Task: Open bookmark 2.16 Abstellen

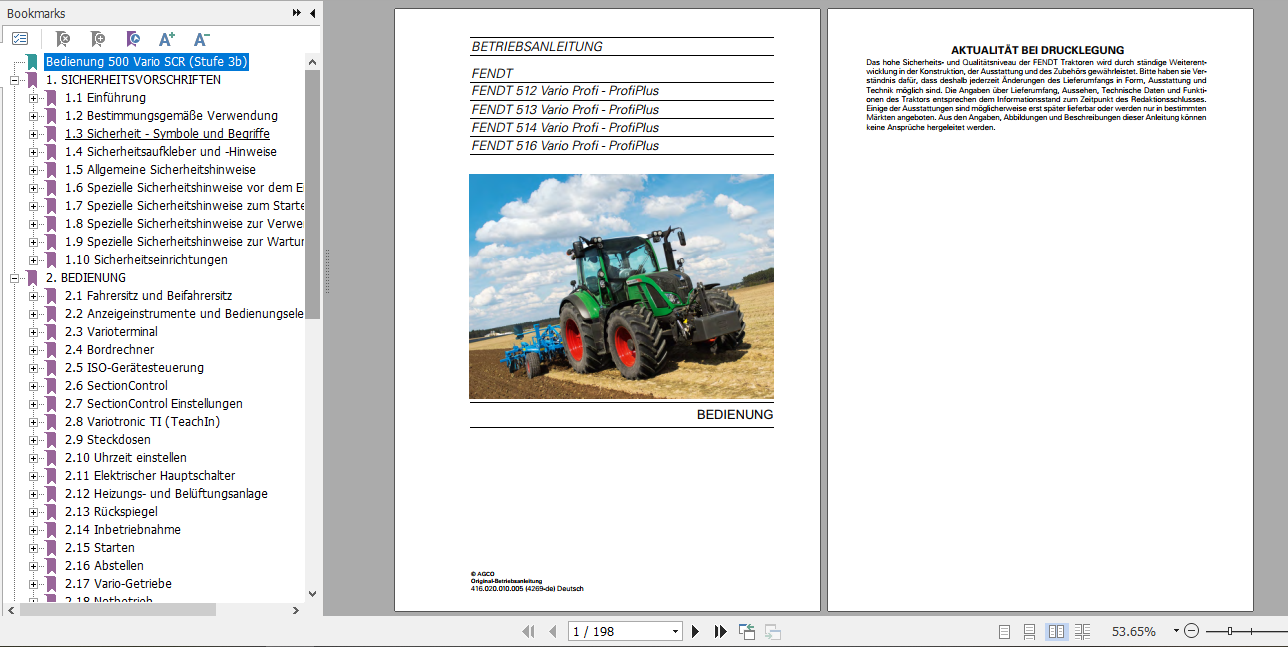Action: click(104, 566)
